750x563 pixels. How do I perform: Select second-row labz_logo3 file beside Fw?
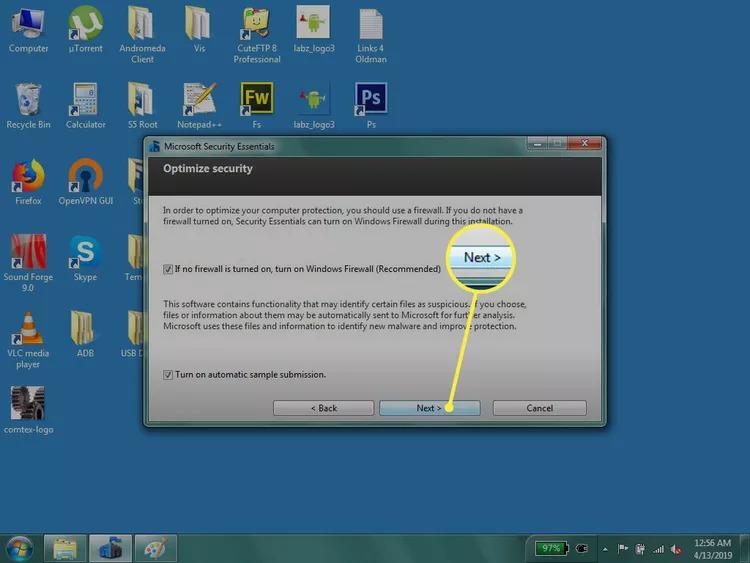(314, 106)
